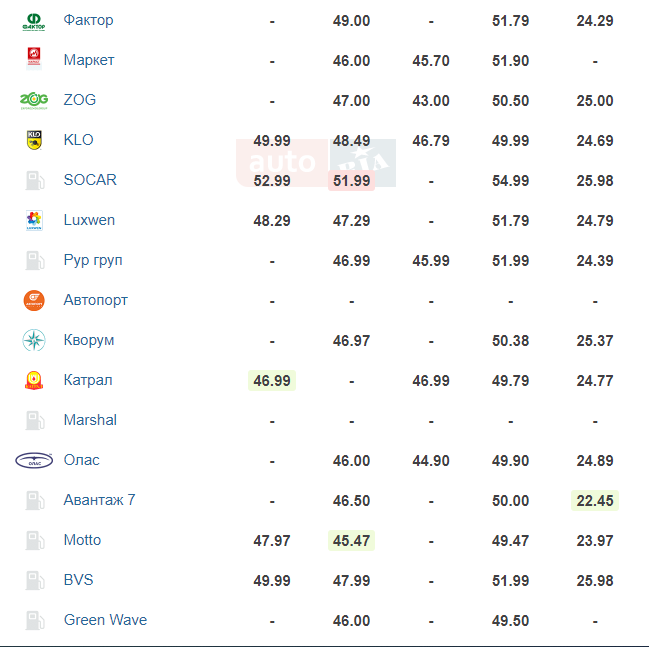Viewport: 649px width, 647px height.
Task: Open the Авантаж 7 link
Action: (99, 500)
